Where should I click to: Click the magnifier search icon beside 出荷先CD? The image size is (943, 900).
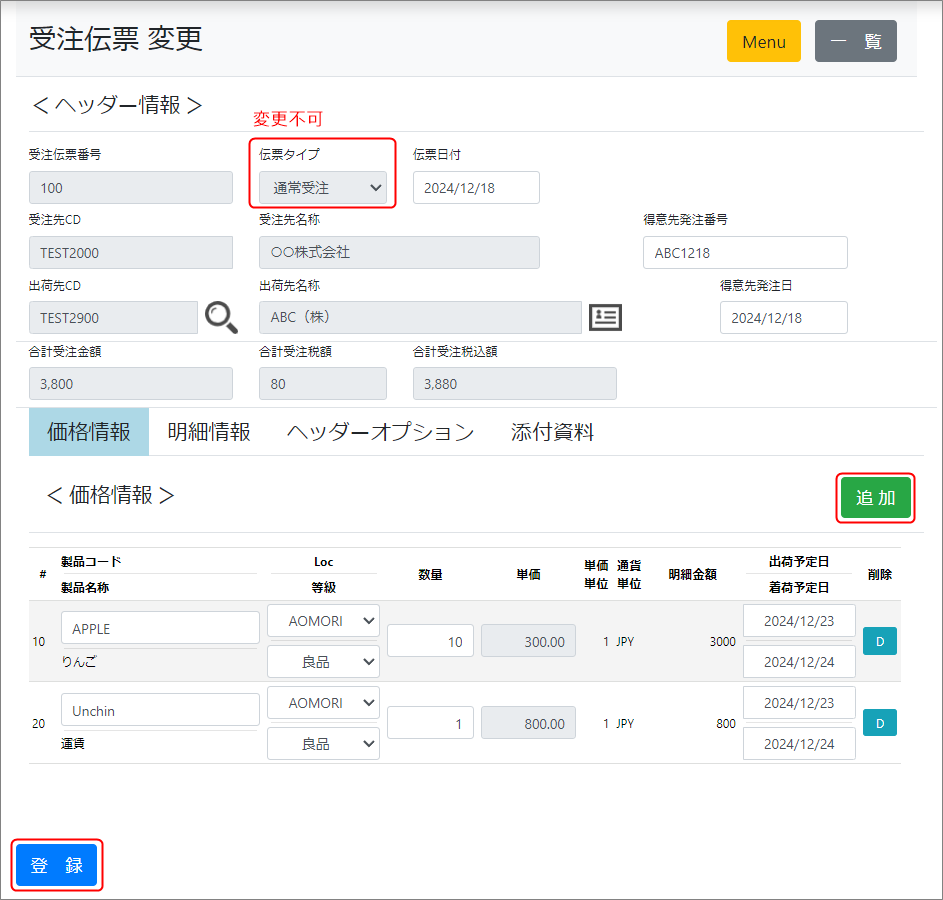tap(221, 317)
